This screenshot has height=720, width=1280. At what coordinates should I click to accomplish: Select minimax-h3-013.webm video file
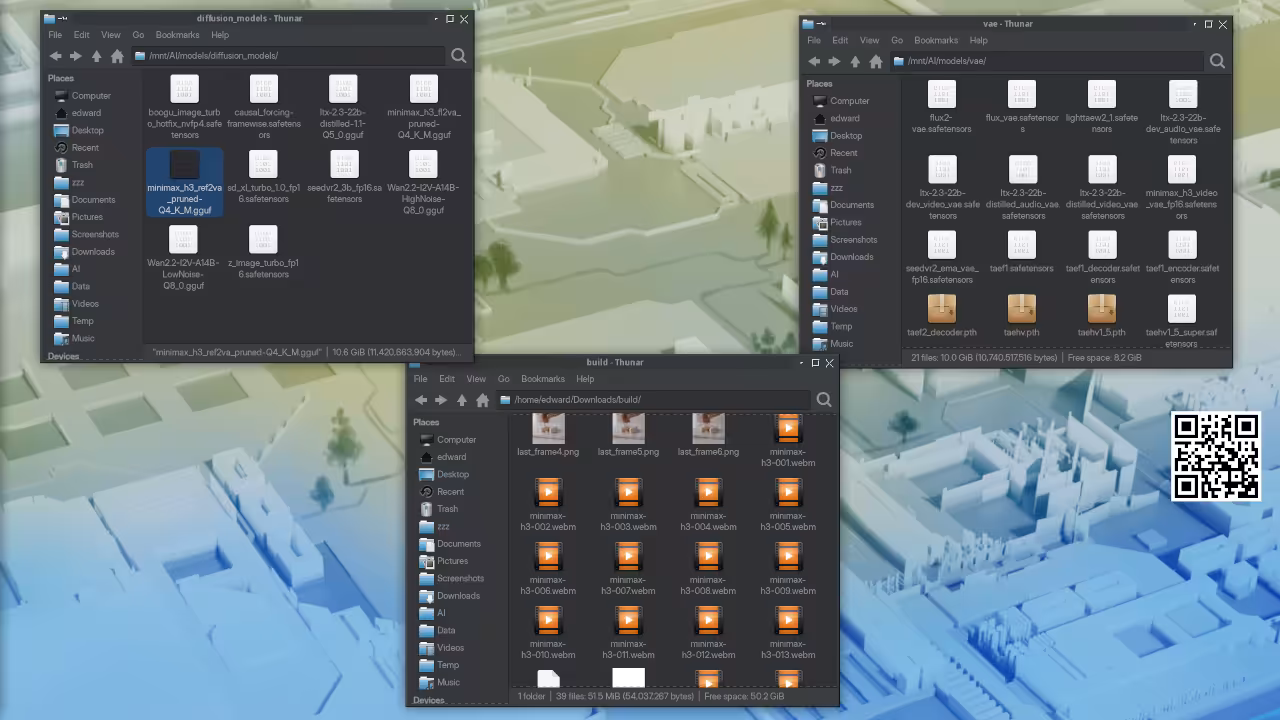click(x=788, y=634)
